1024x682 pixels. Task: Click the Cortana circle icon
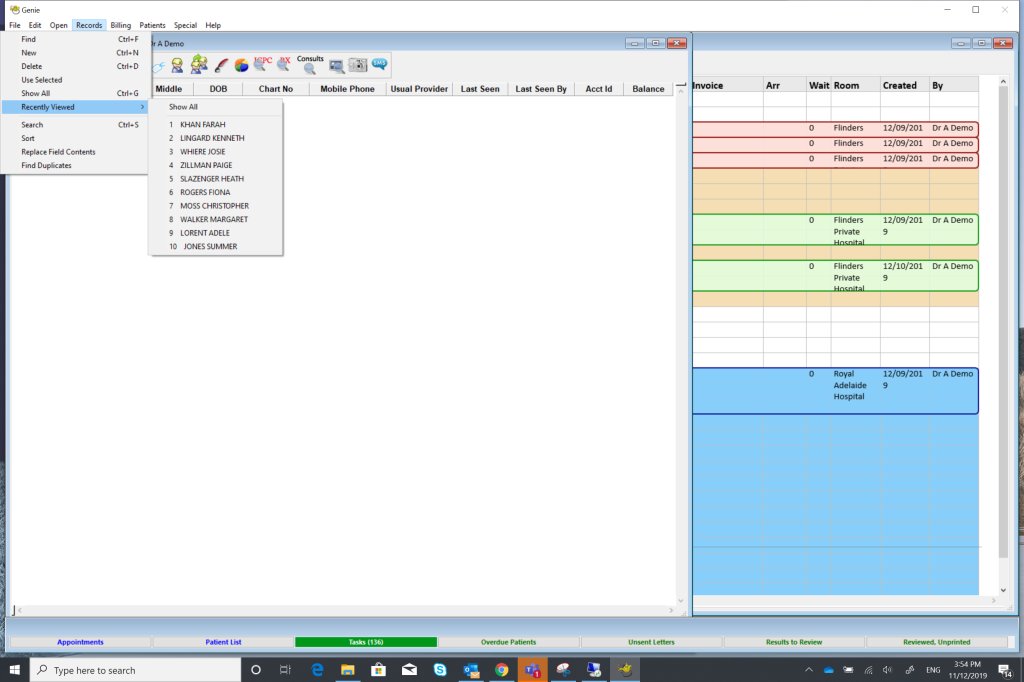(x=256, y=670)
